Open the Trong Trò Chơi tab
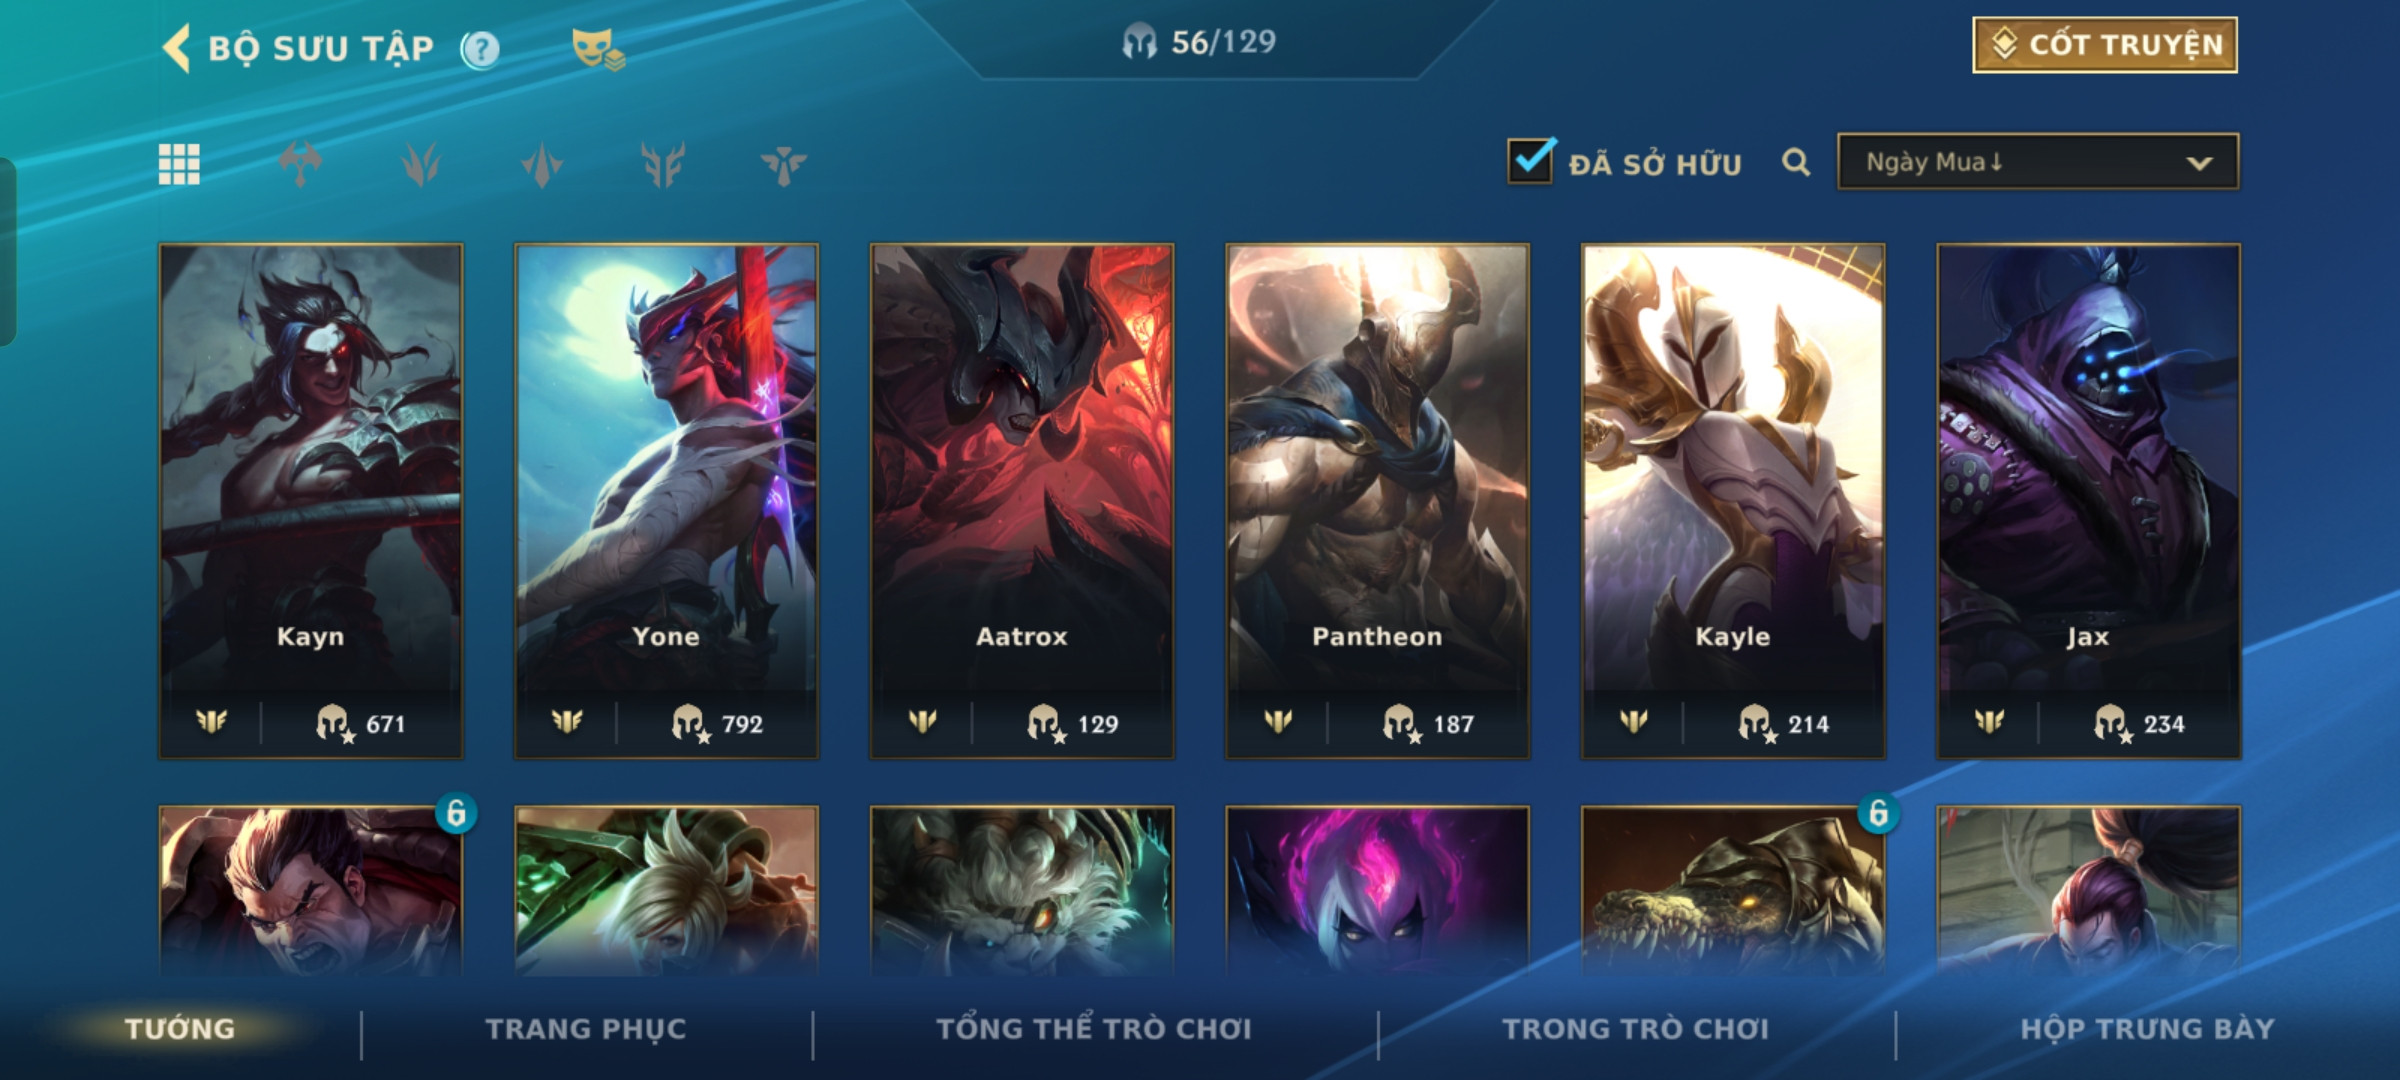 pos(1636,1029)
